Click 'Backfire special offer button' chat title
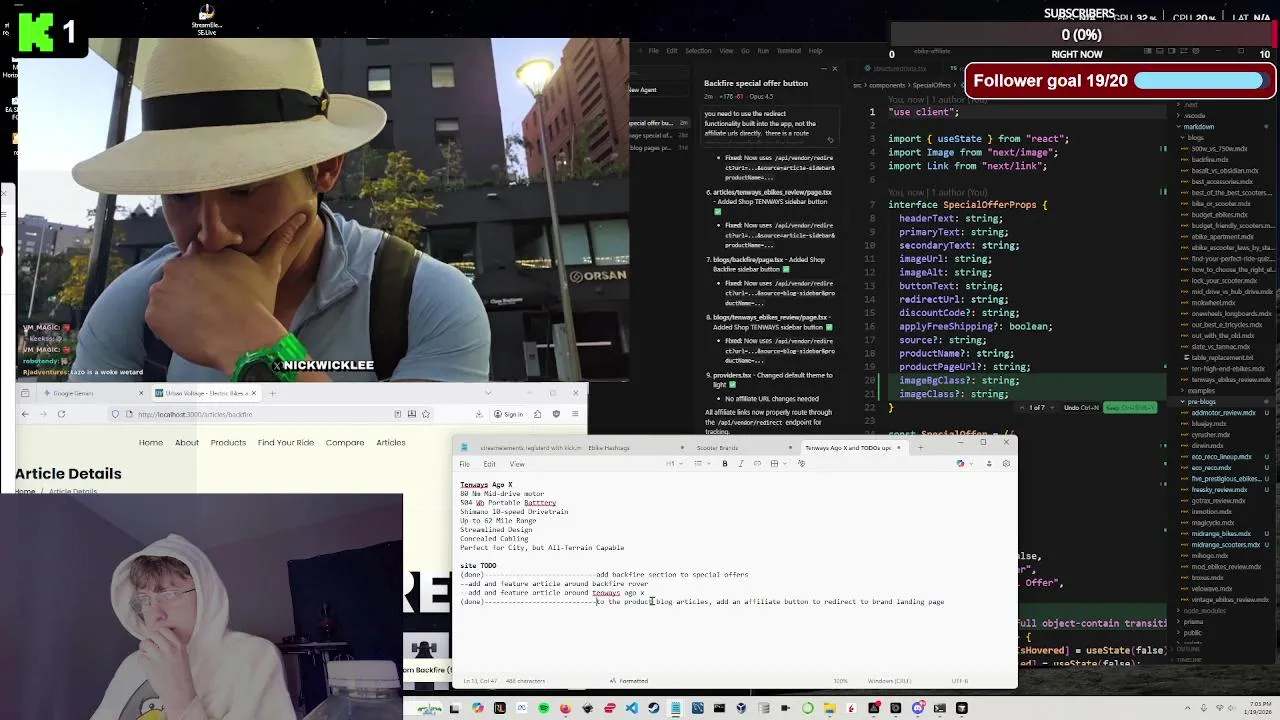The image size is (1280, 720). tap(756, 83)
